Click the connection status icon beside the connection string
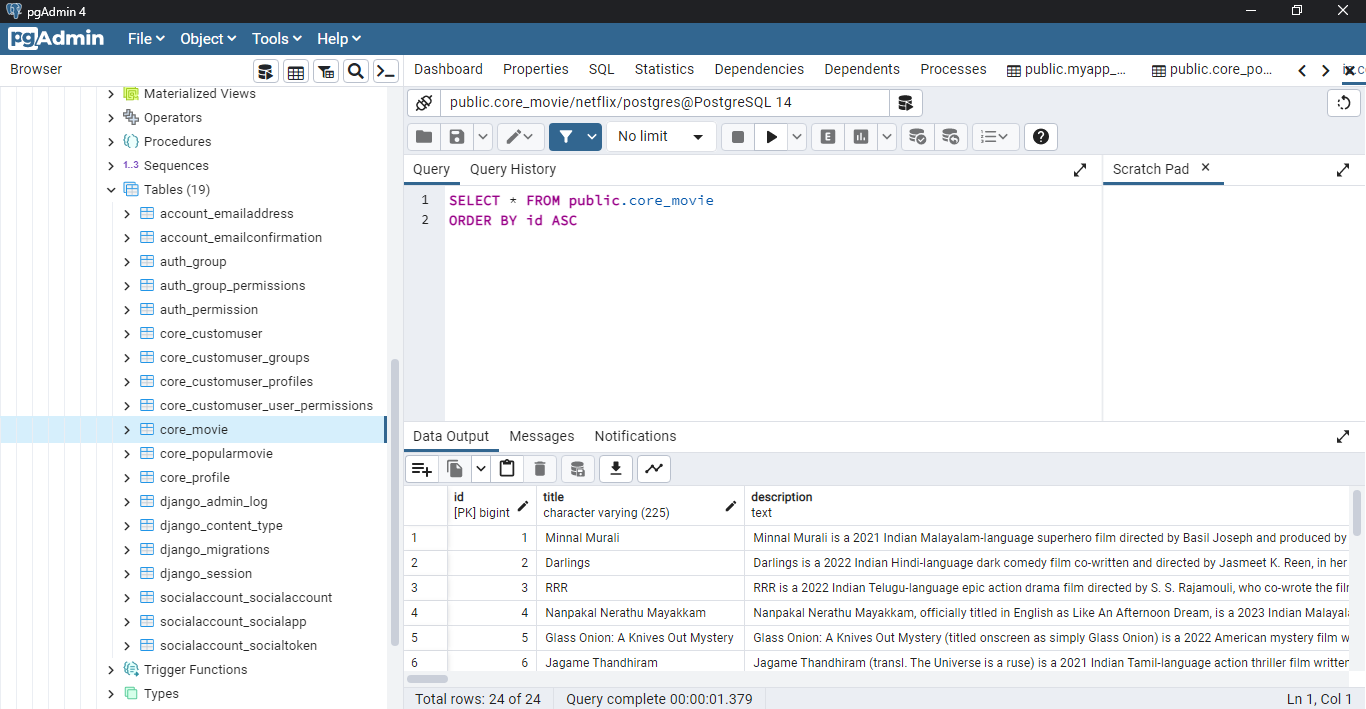1366x709 pixels. tap(424, 103)
